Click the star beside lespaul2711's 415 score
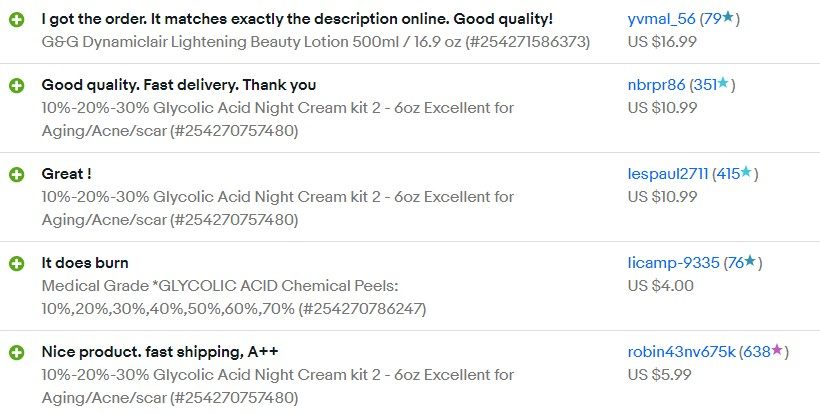The height and width of the screenshot is (414, 820). point(747,173)
